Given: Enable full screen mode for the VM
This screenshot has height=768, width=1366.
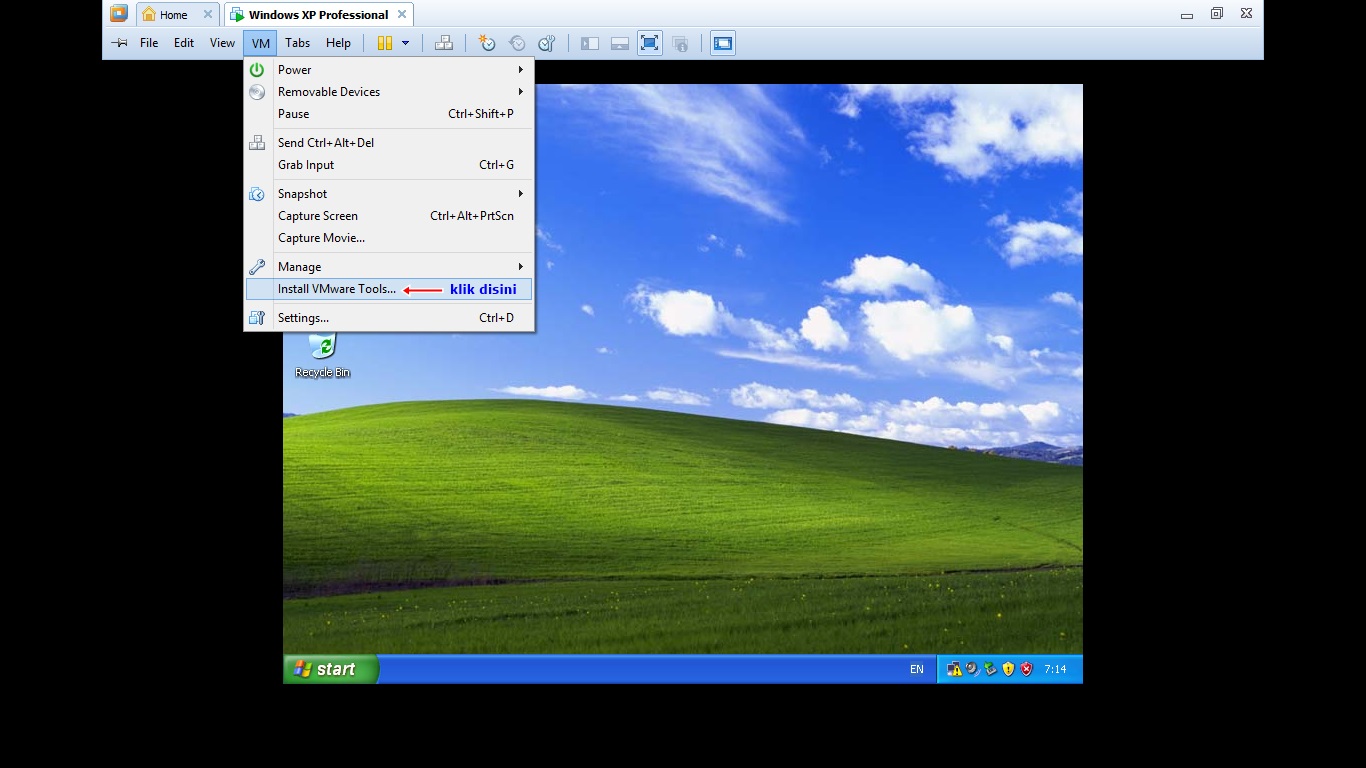Looking at the screenshot, I should click(649, 43).
